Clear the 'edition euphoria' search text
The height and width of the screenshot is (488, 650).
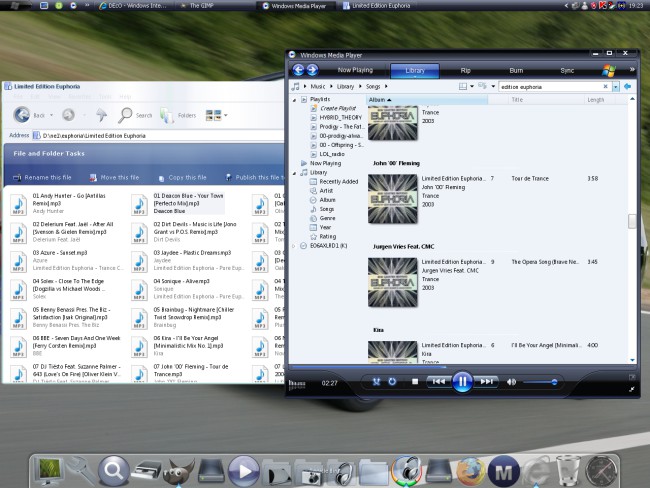[x=605, y=86]
